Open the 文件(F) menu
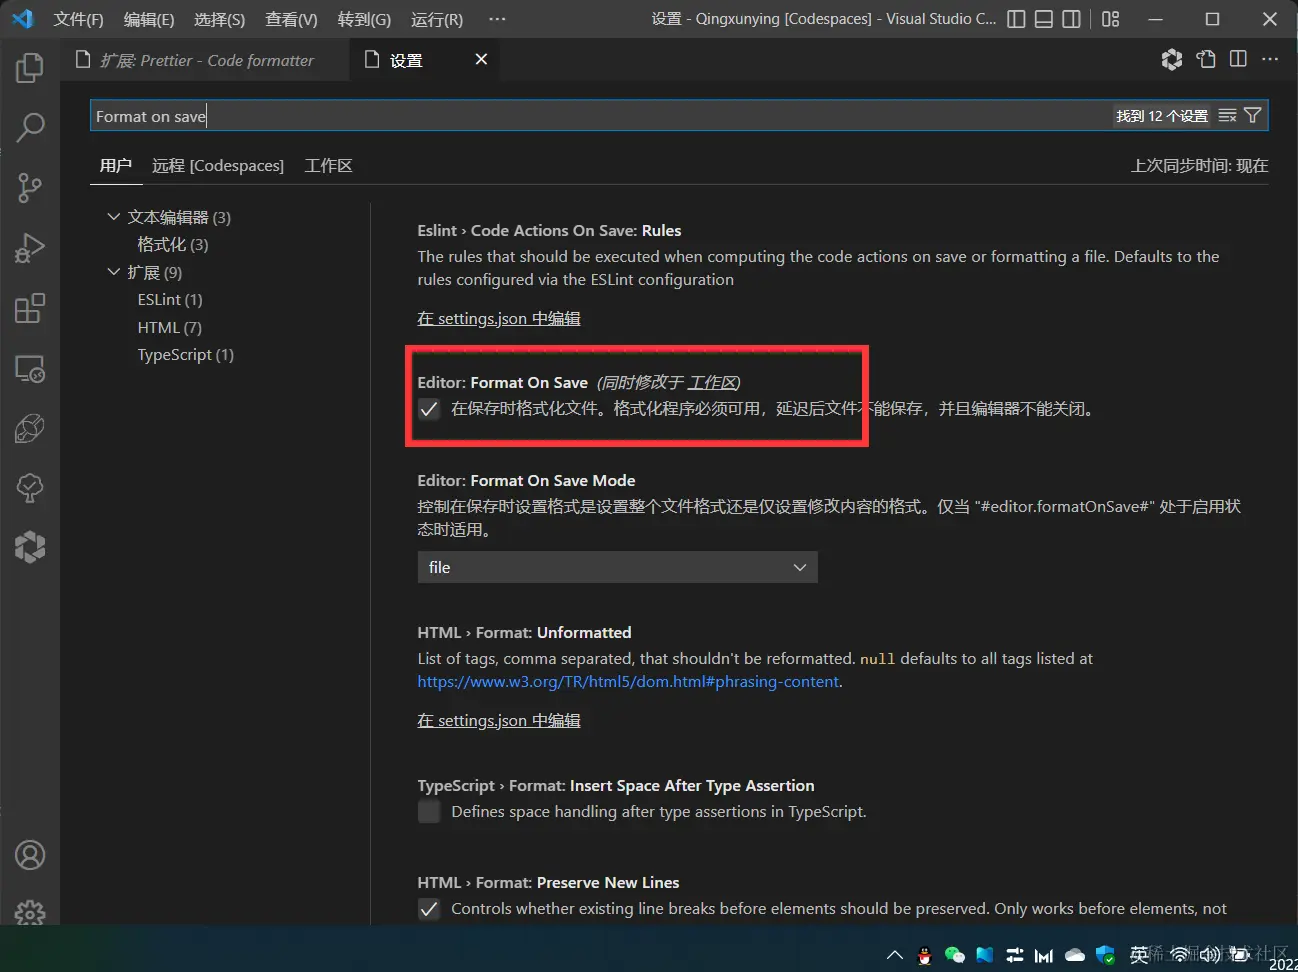Image resolution: width=1298 pixels, height=972 pixels. tap(79, 19)
